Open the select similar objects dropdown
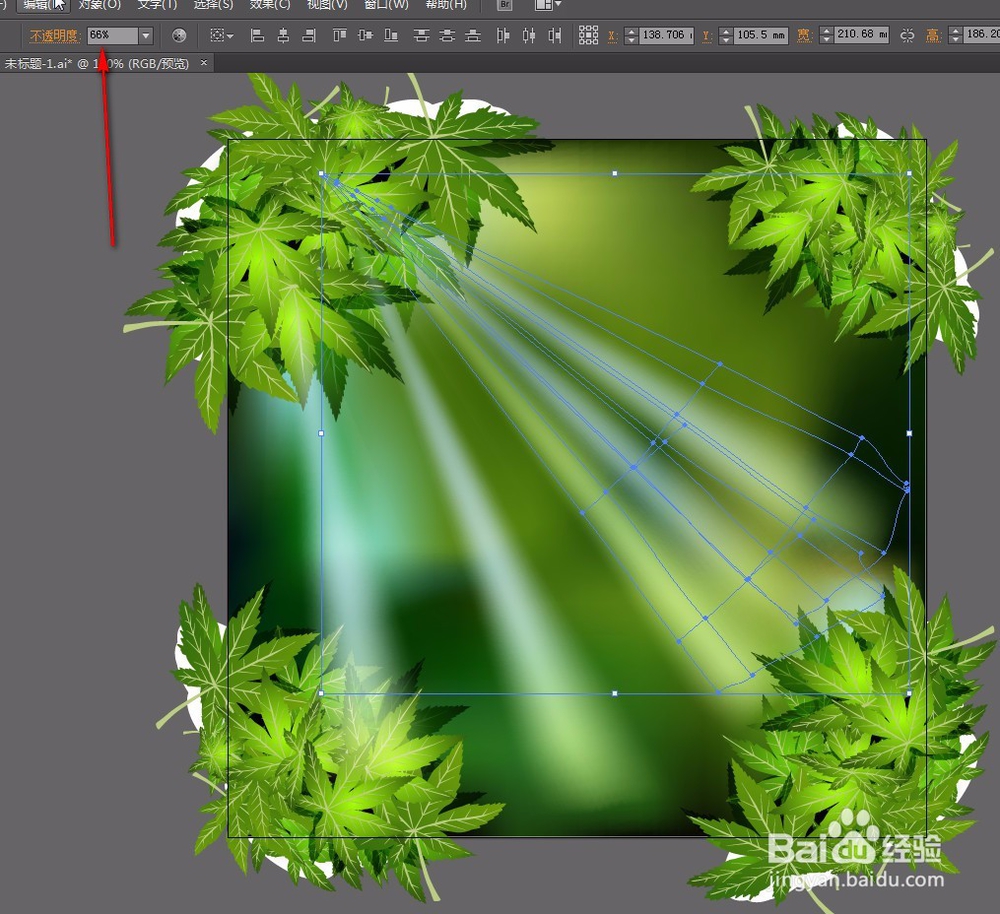The image size is (1000, 914). 229,35
